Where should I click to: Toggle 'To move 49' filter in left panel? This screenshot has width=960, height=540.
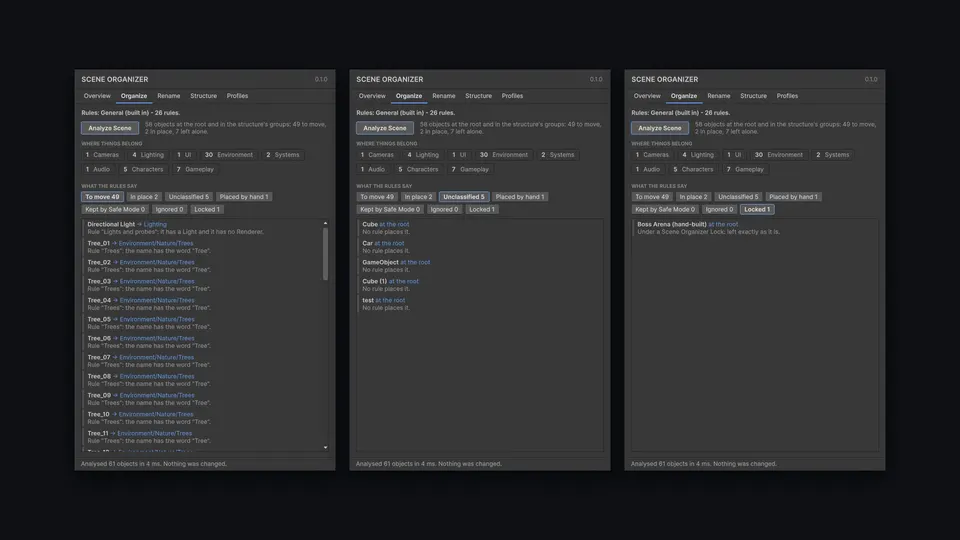pyautogui.click(x=102, y=197)
